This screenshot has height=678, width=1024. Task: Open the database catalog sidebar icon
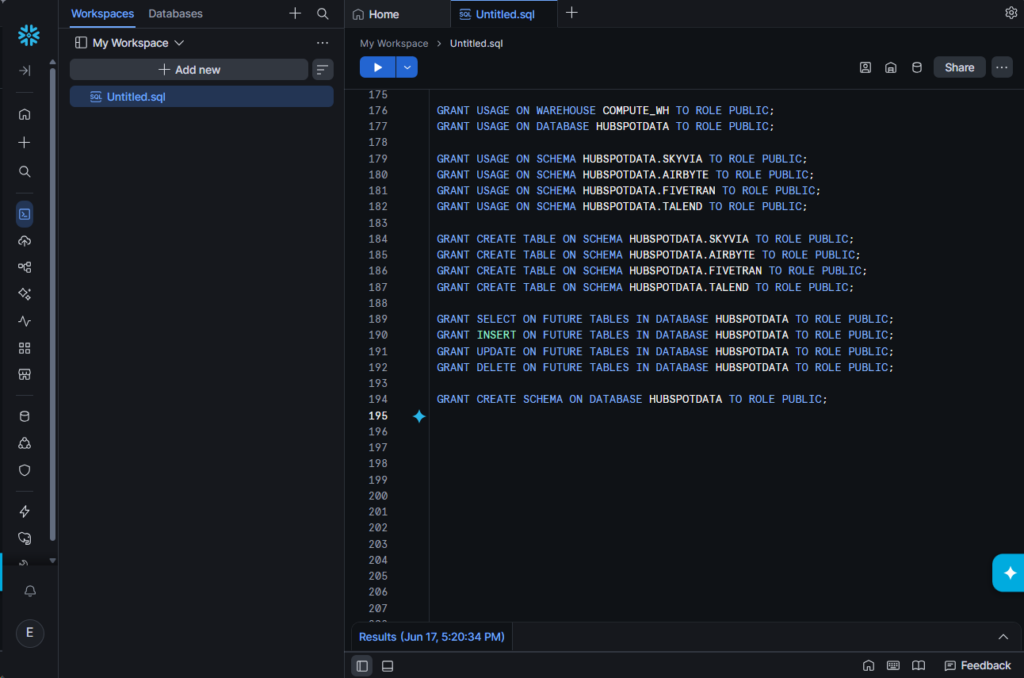tap(25, 417)
